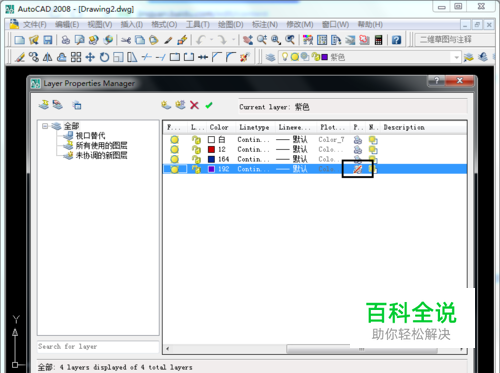Toggle plot printer icon for layer 白
Screen dimensions: 500x373
358,140
